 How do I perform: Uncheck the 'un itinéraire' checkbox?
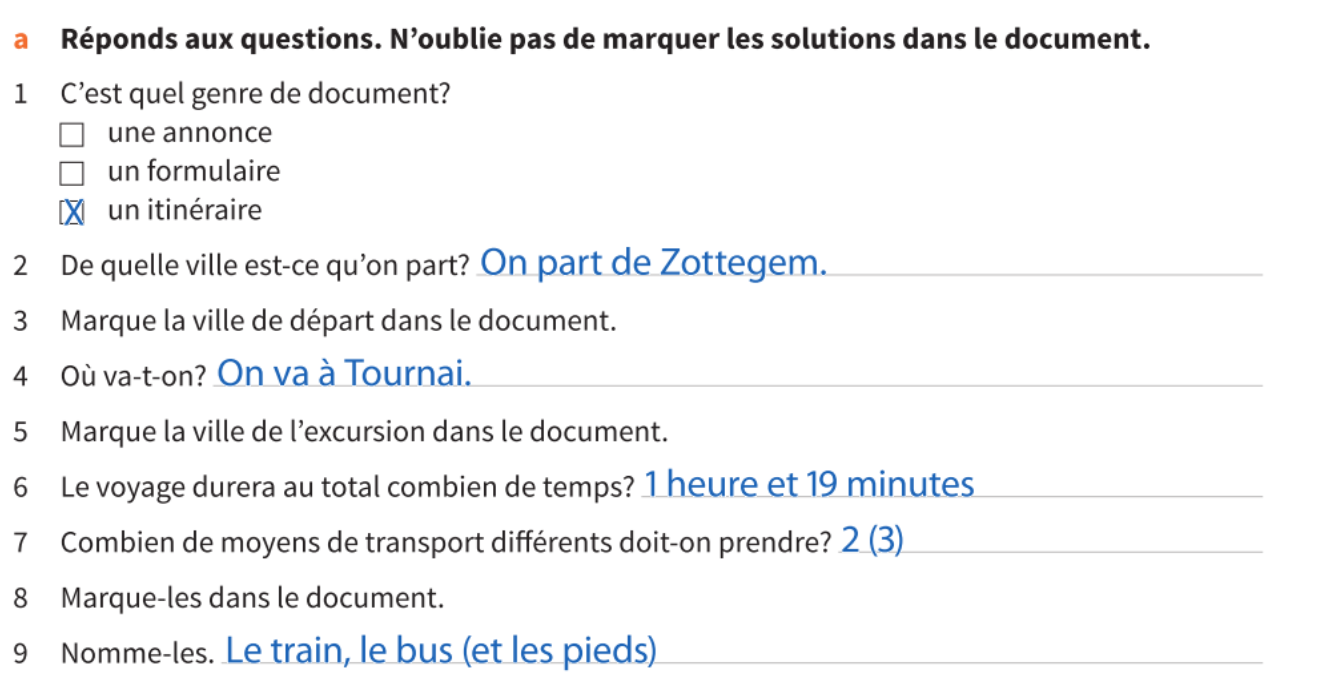click(x=72, y=212)
